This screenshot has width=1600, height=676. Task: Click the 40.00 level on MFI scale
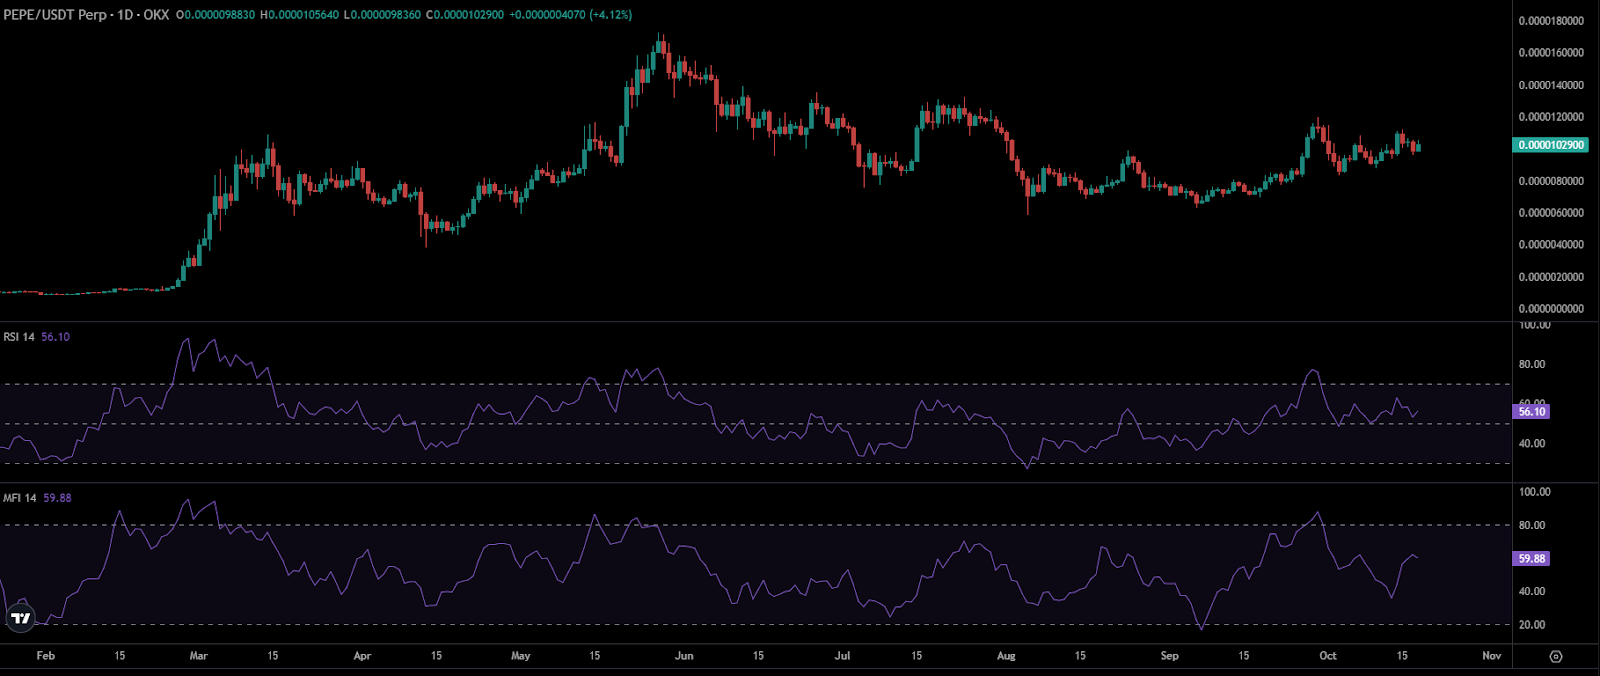(x=1532, y=591)
